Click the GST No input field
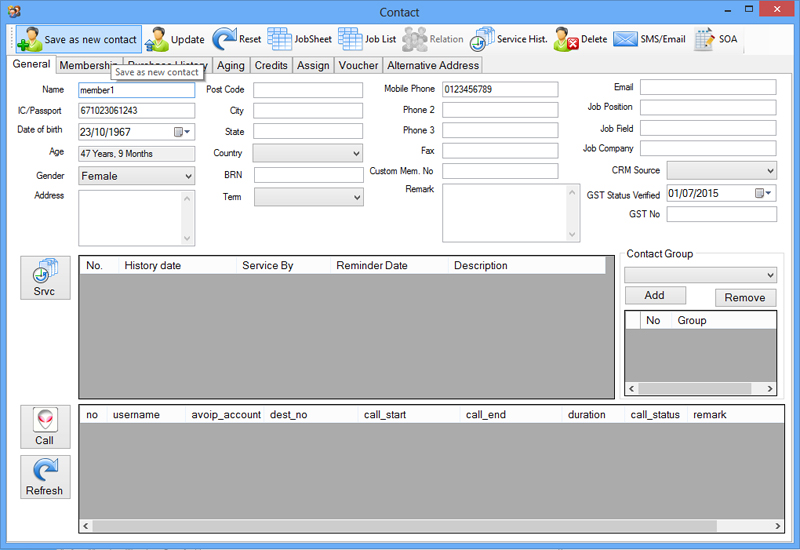Viewport: 800px width, 550px height. [722, 214]
